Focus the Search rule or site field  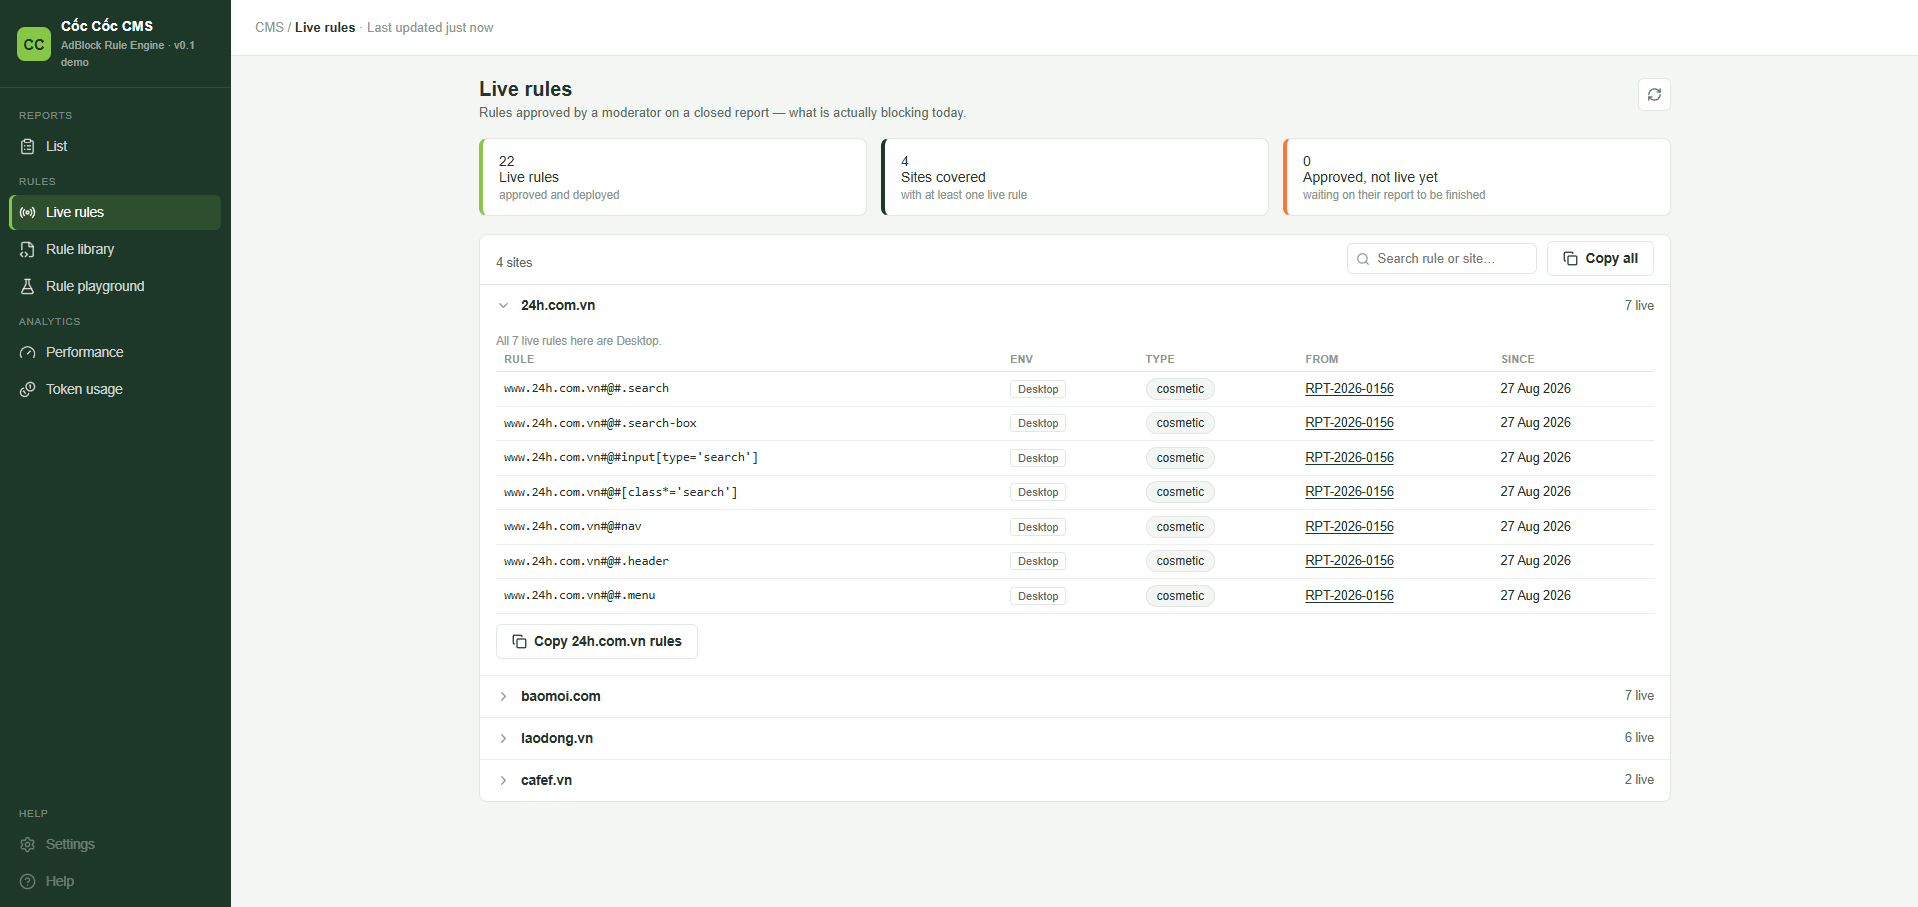(1441, 258)
